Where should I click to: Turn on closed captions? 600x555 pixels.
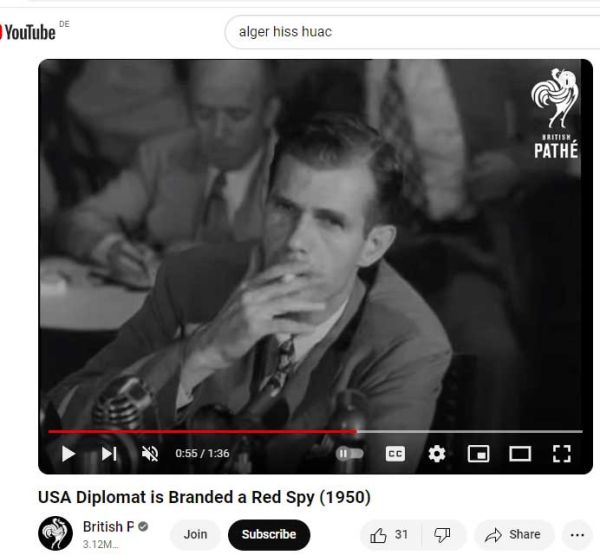pos(395,454)
